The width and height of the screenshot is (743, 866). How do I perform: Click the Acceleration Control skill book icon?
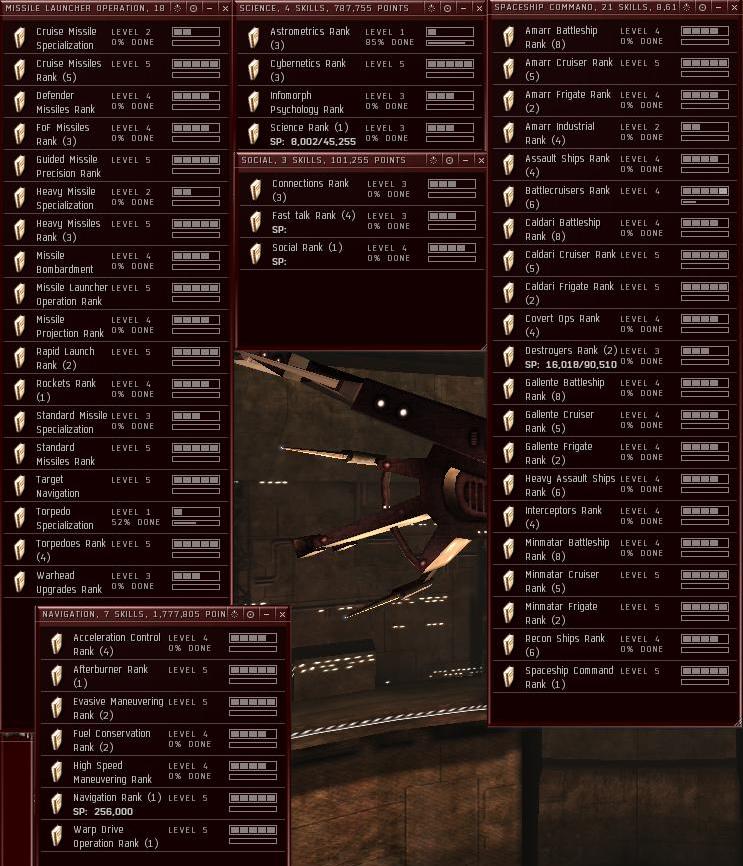[56, 644]
